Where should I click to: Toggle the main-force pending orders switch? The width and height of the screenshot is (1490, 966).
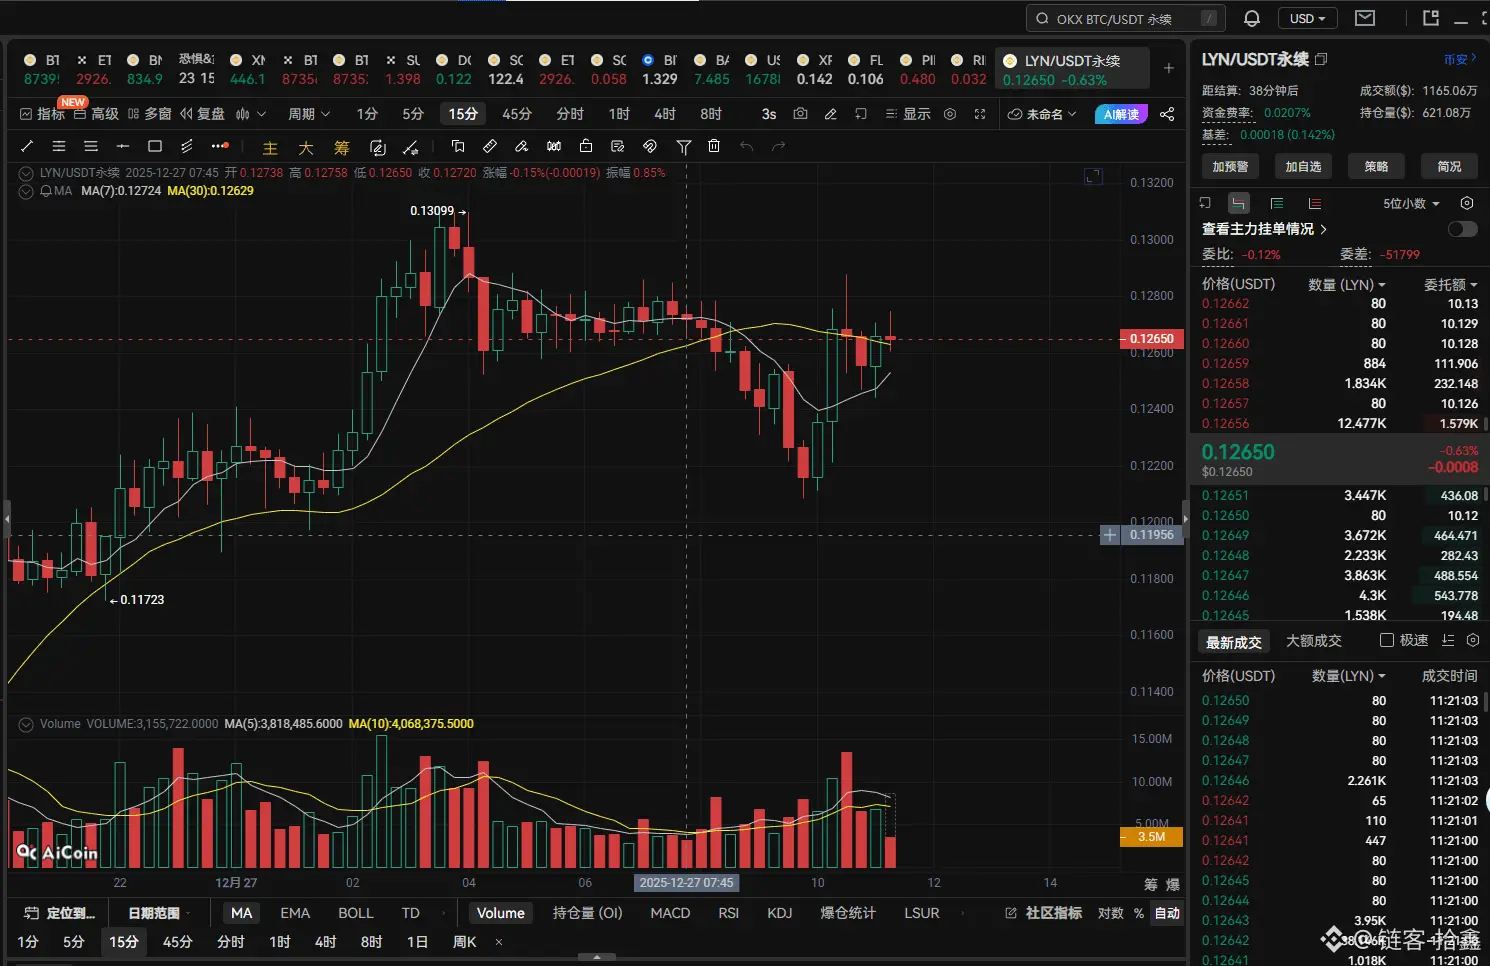1462,229
